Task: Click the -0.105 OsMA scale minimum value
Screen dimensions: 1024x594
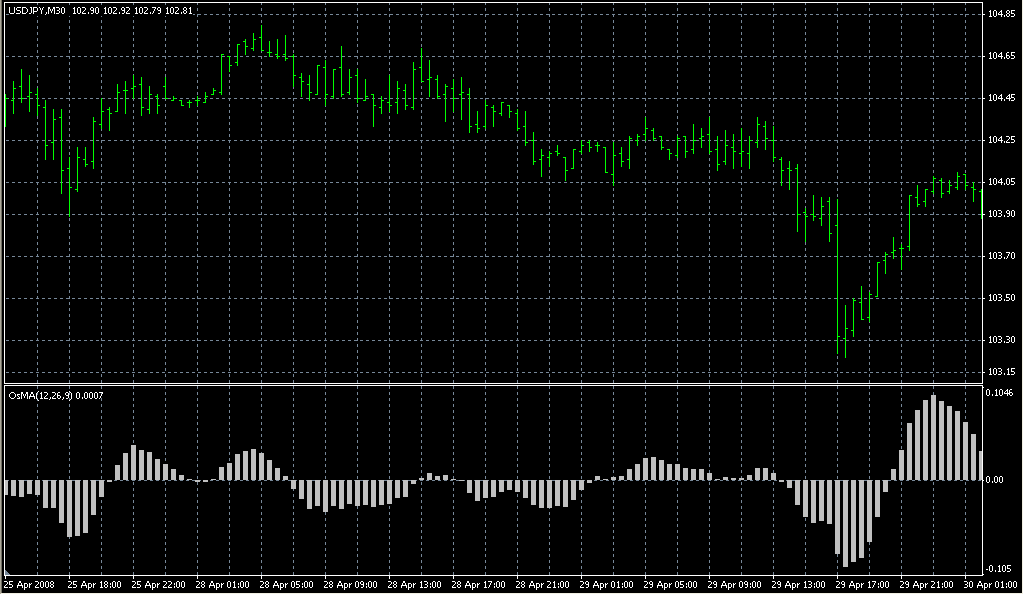Action: pos(1000,567)
